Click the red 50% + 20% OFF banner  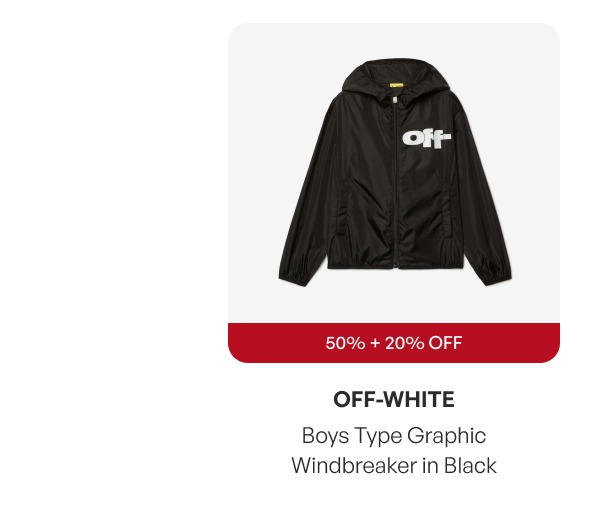pyautogui.click(x=394, y=342)
